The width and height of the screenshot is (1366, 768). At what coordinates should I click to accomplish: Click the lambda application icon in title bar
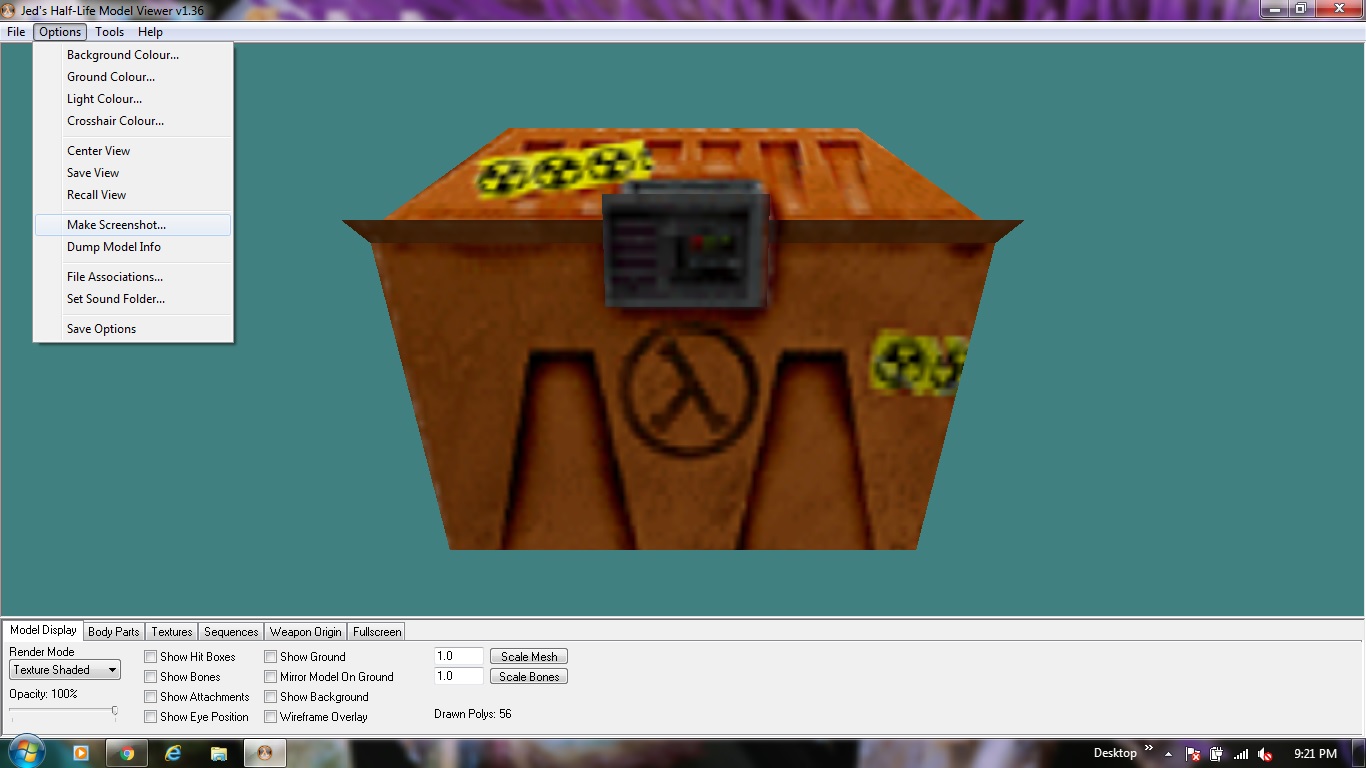coord(9,9)
